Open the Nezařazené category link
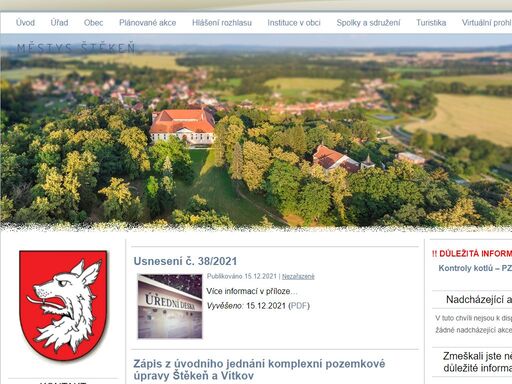This screenshot has height=384, width=512. click(x=298, y=276)
